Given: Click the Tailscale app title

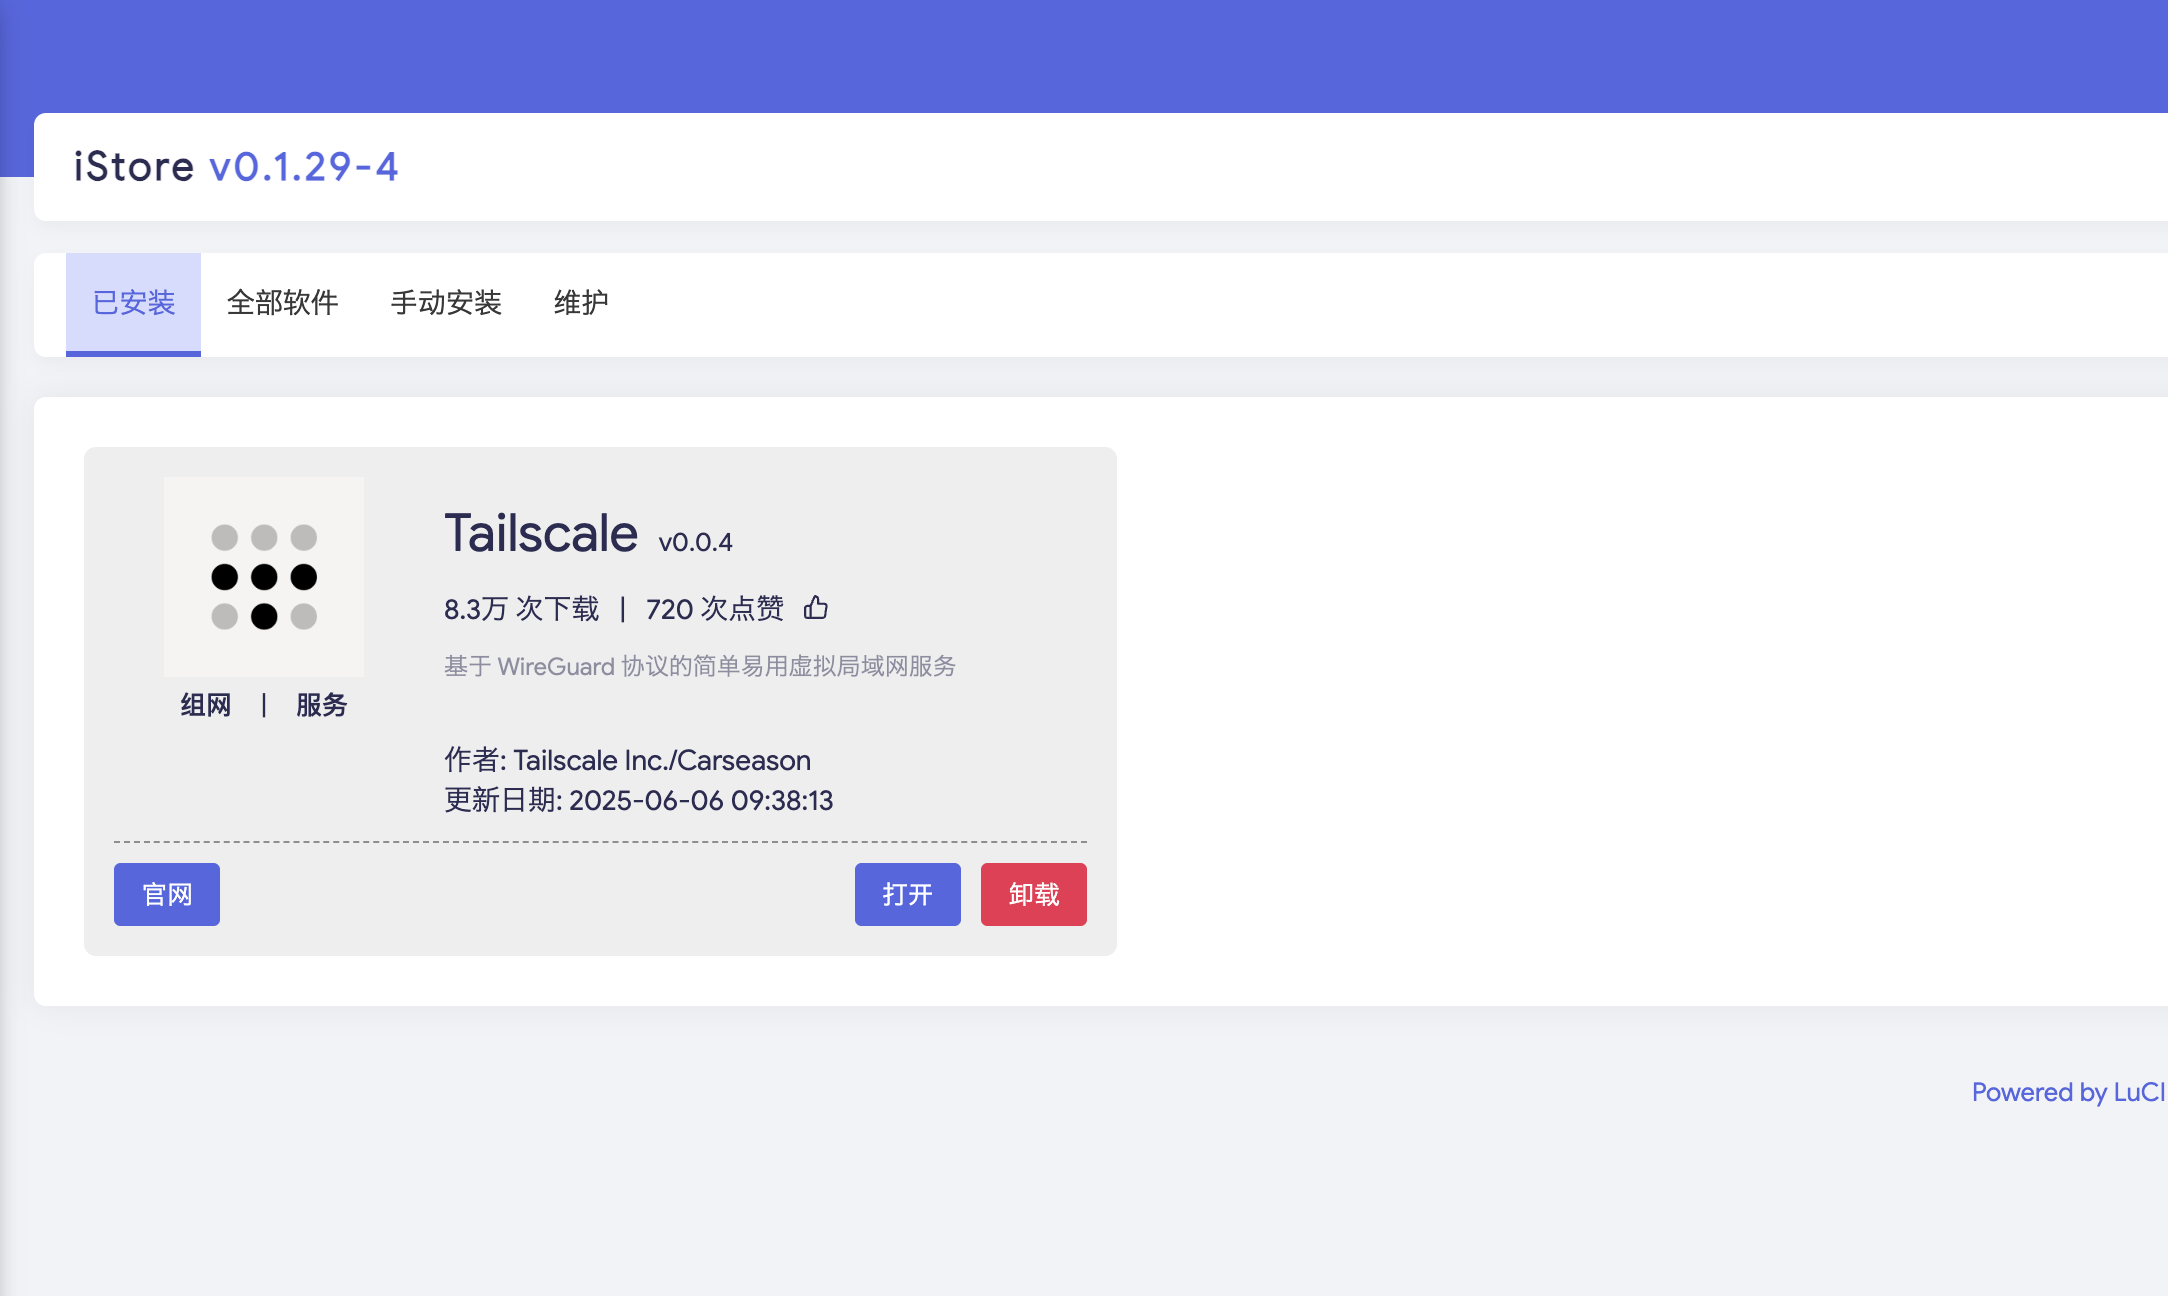Looking at the screenshot, I should point(541,533).
